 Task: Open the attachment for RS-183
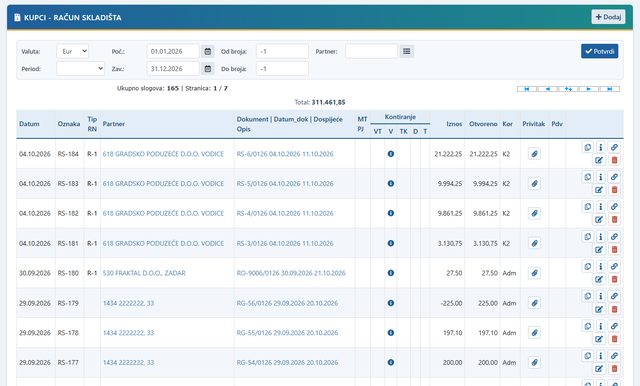[x=534, y=184]
